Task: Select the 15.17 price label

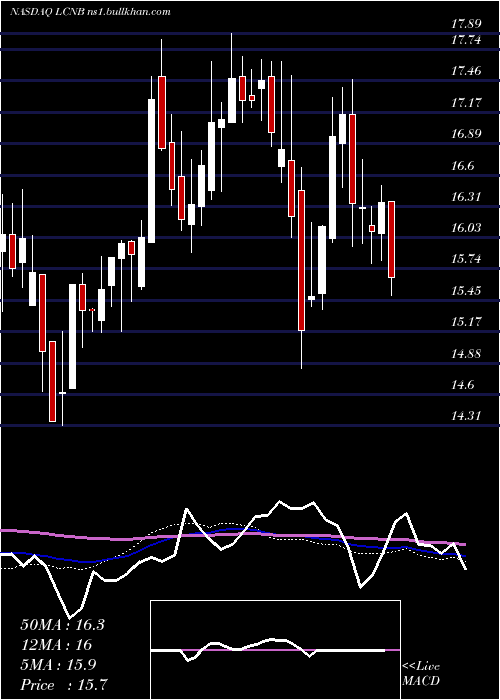Action: pos(465,321)
